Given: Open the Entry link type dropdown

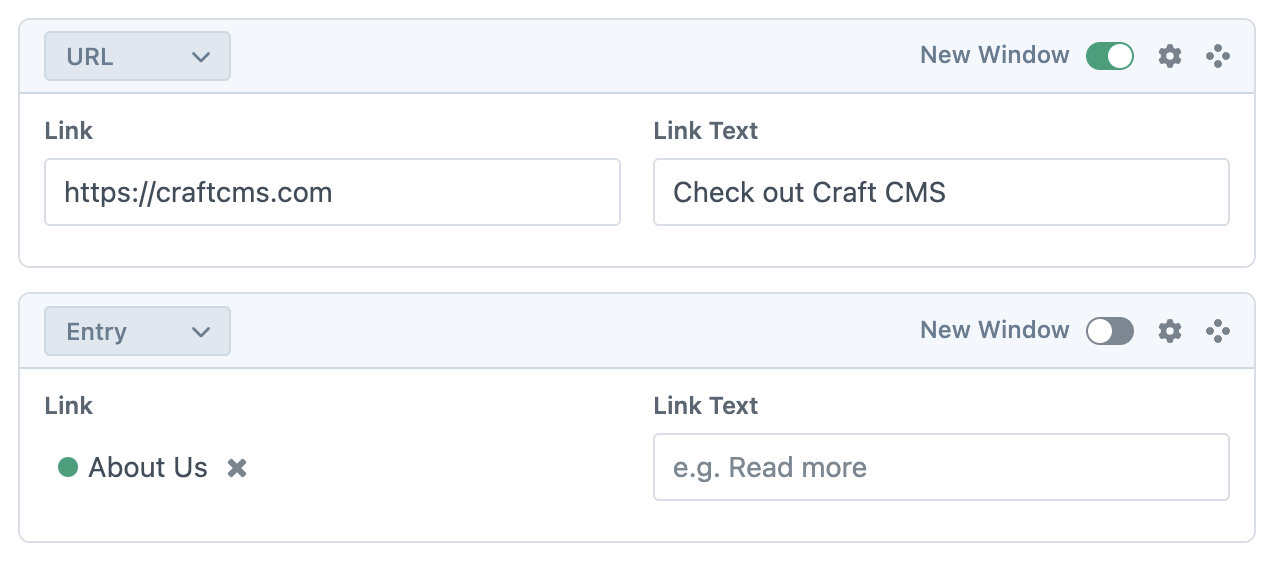Looking at the screenshot, I should [137, 331].
